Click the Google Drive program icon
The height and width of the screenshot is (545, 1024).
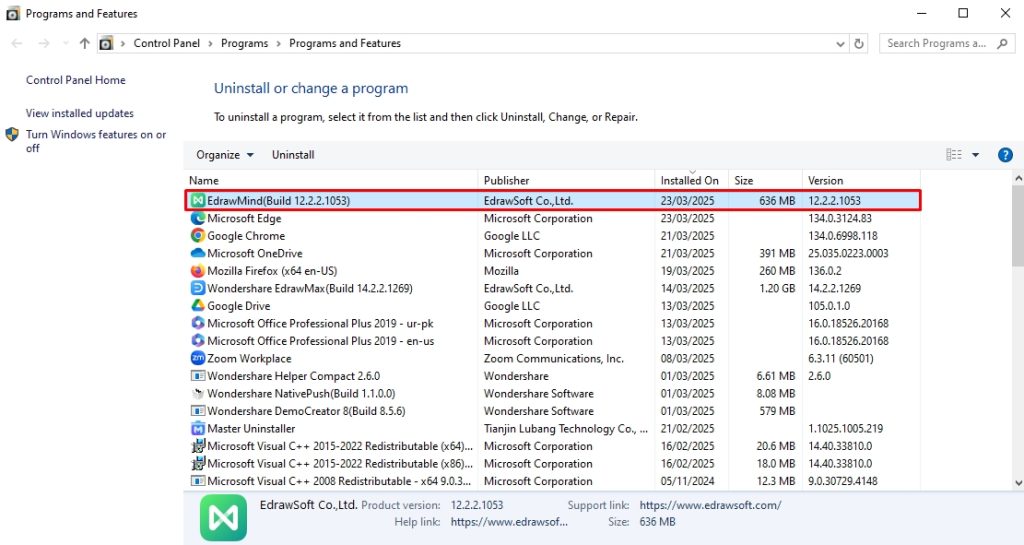tap(197, 305)
